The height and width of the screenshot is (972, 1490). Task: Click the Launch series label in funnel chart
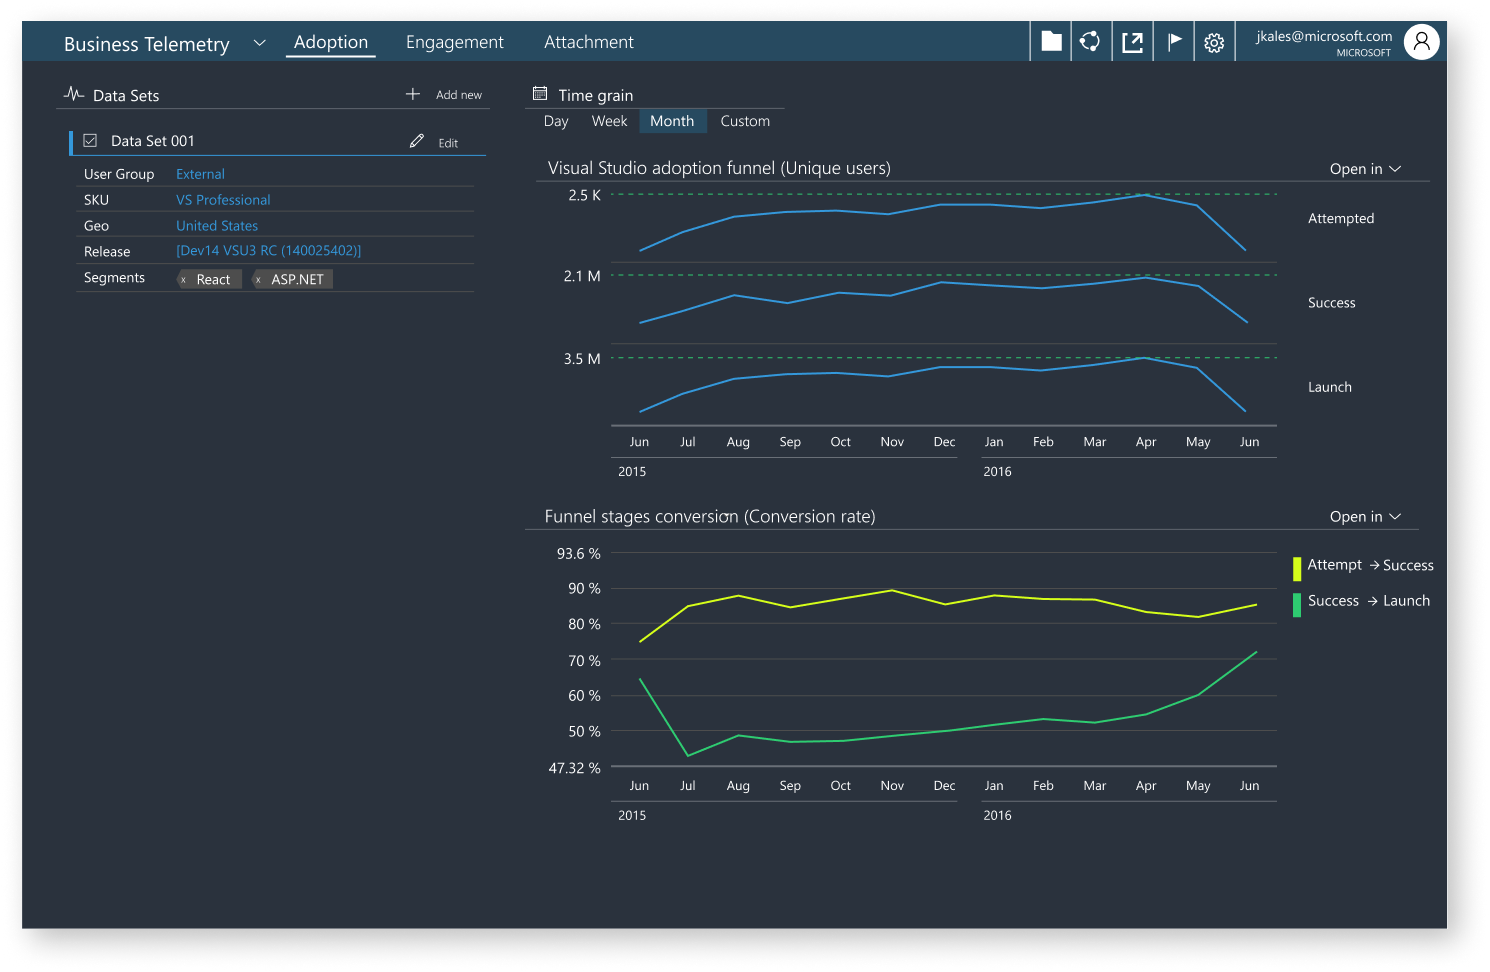pos(1329,387)
